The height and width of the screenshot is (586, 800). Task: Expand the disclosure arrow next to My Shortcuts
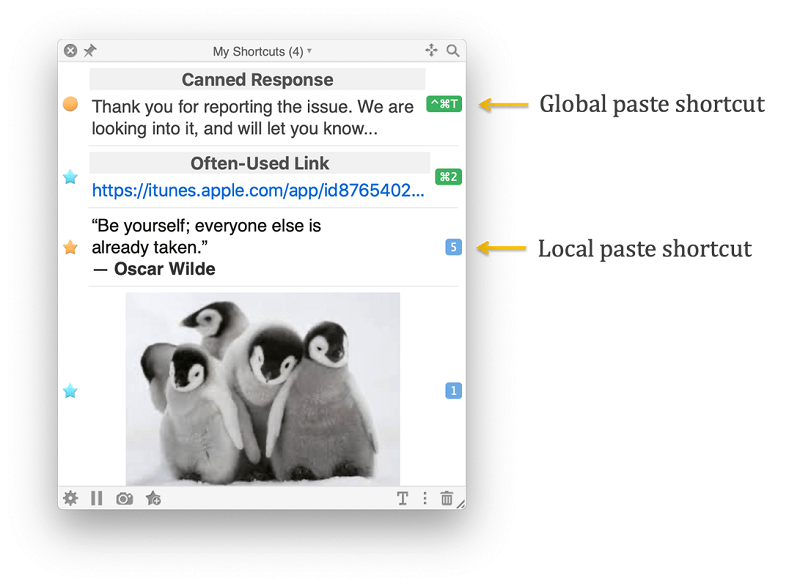311,50
